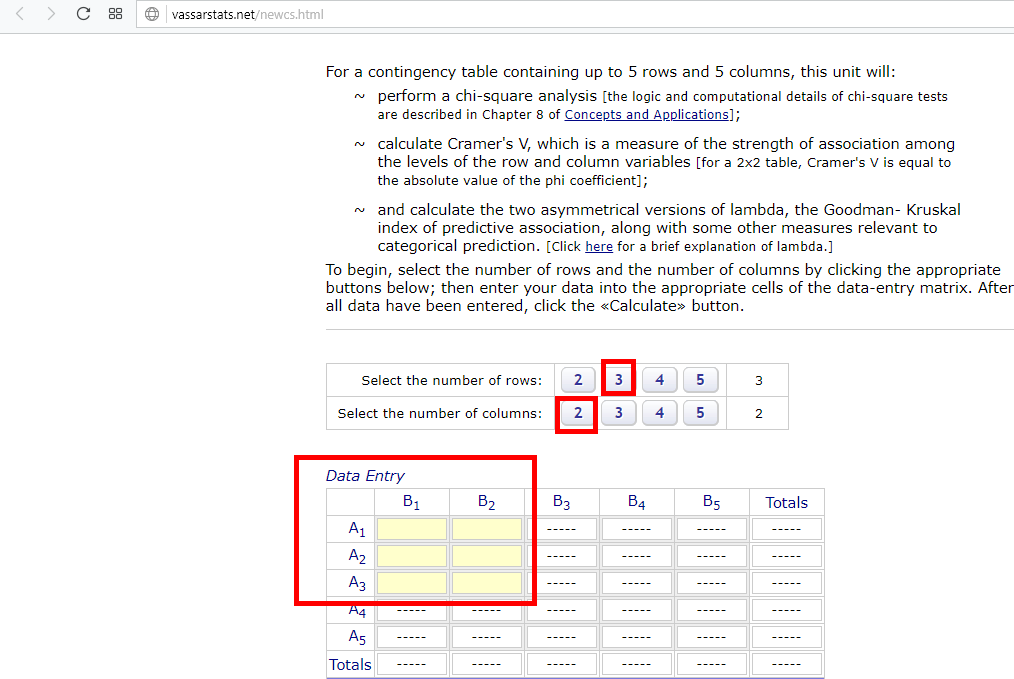The width and height of the screenshot is (1014, 679).
Task: Select 2 for number of columns
Action: [578, 413]
